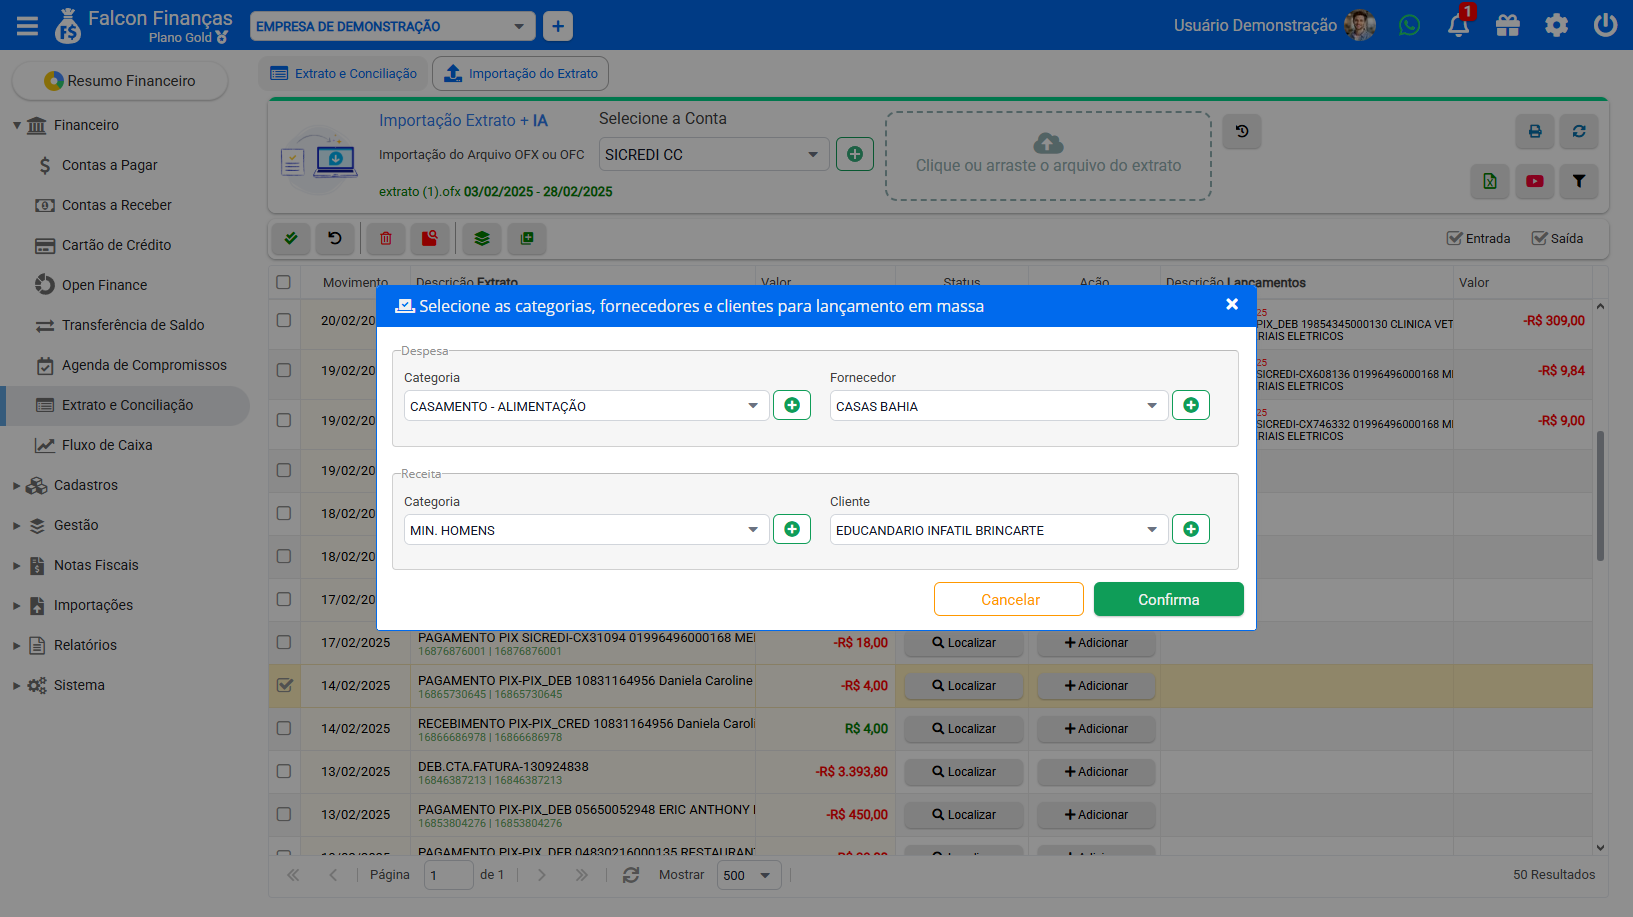Toggle the select-all header checkbox
The height and width of the screenshot is (917, 1633).
click(x=283, y=282)
